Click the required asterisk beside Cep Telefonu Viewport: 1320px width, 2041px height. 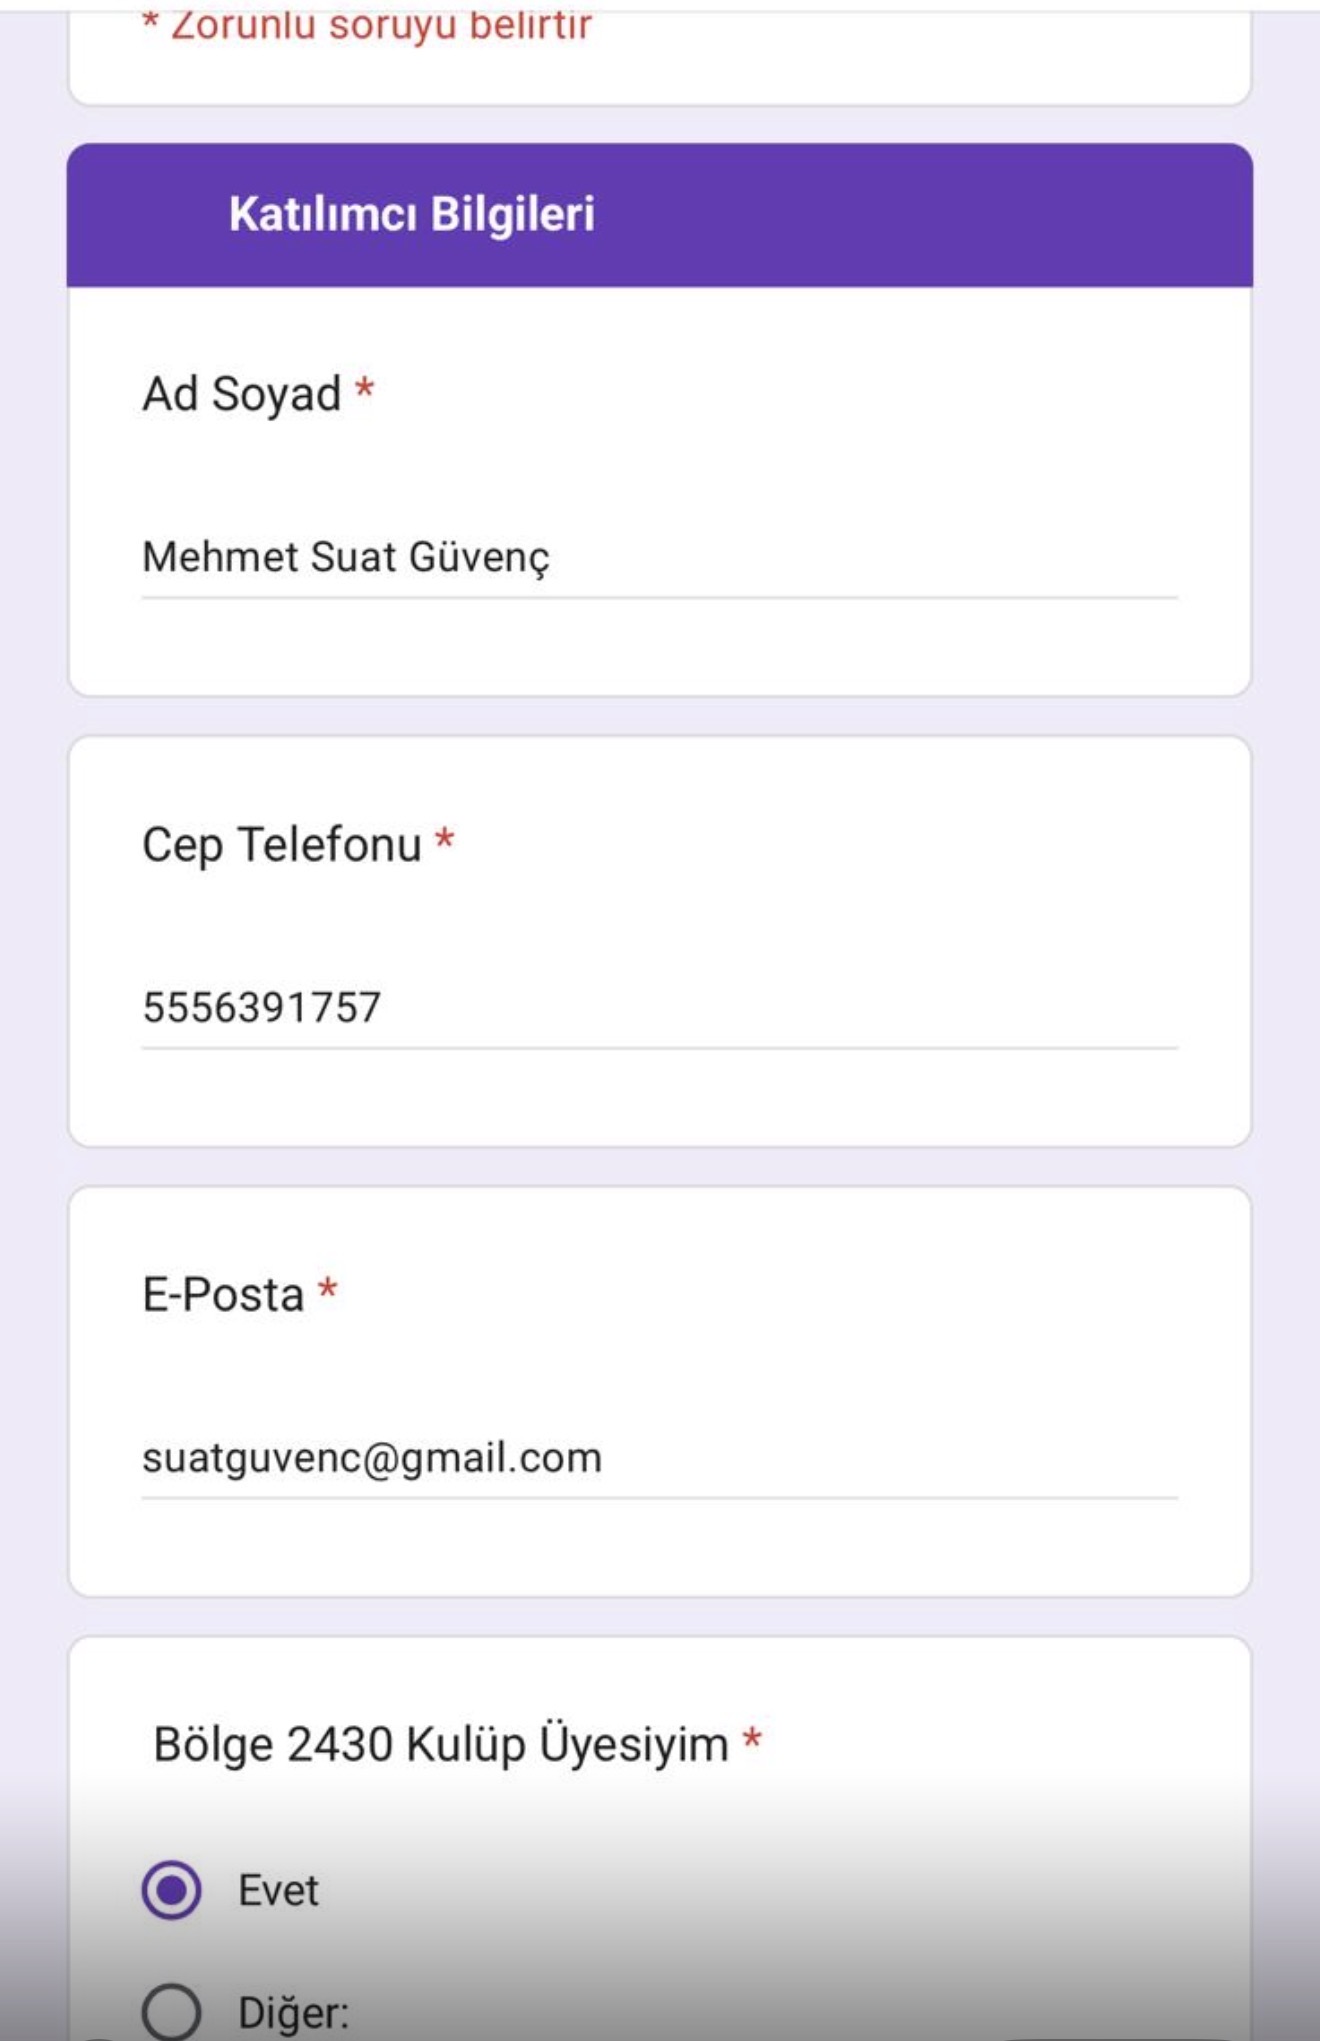[445, 840]
